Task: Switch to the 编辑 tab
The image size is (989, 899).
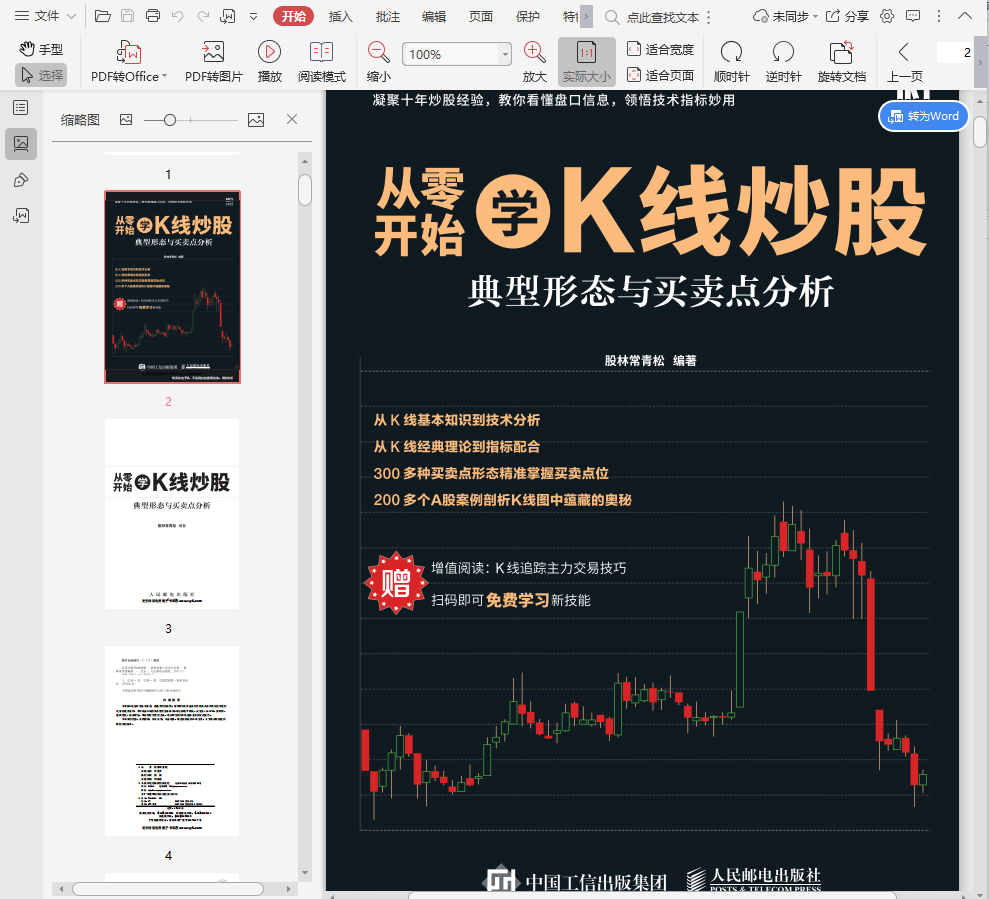Action: [x=434, y=16]
